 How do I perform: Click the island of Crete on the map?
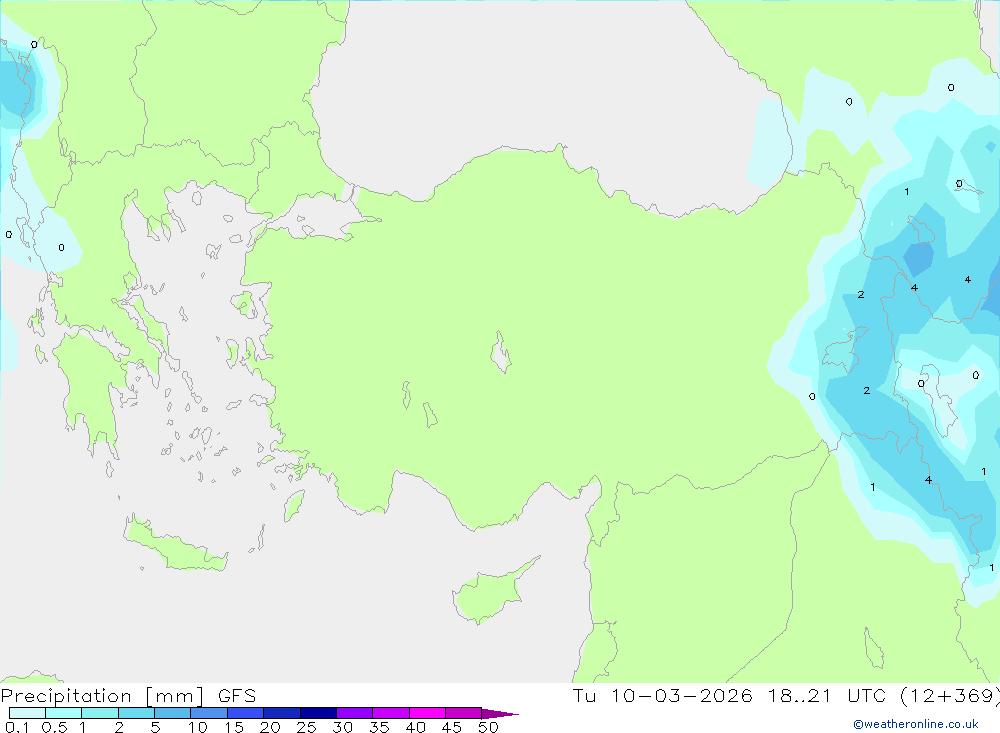point(175,545)
